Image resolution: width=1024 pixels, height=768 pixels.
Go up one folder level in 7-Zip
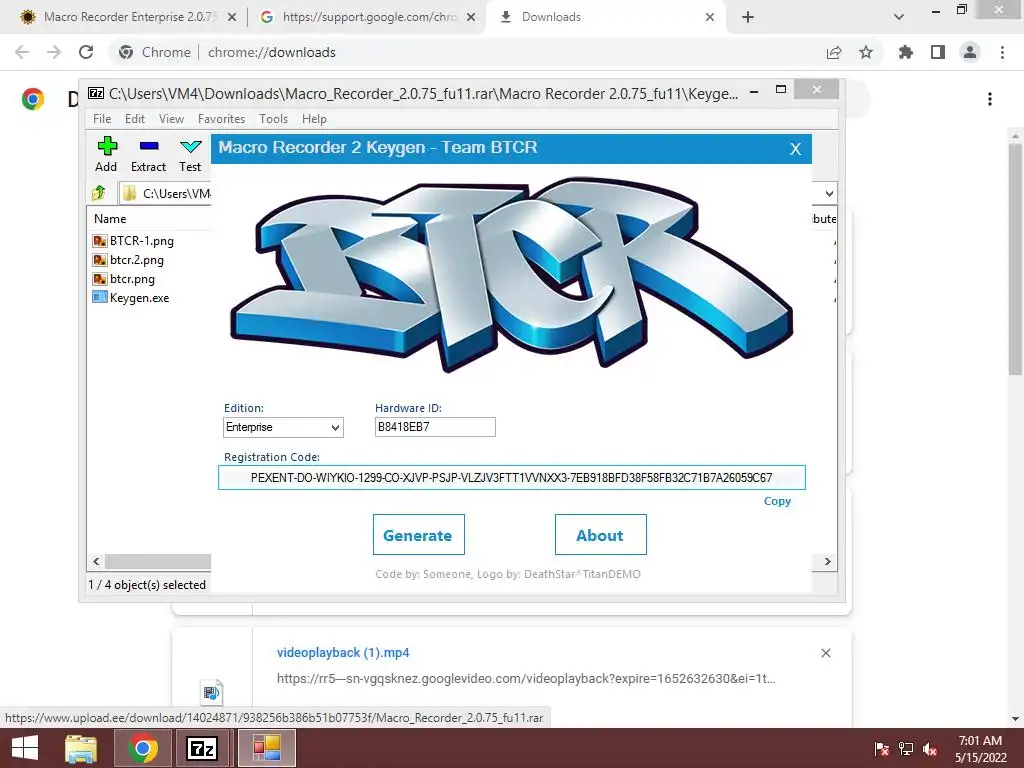click(x=99, y=193)
